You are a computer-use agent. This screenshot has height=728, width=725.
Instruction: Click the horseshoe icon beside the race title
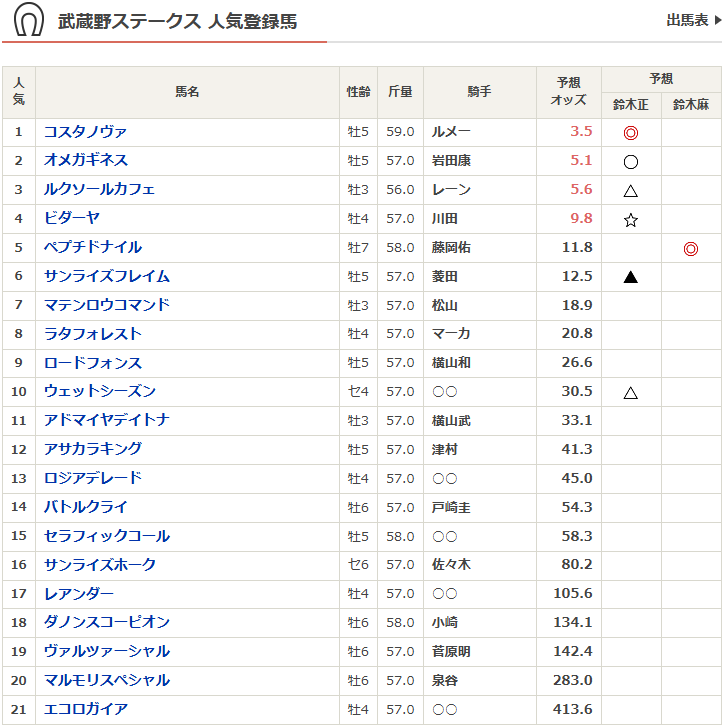[x=29, y=21]
